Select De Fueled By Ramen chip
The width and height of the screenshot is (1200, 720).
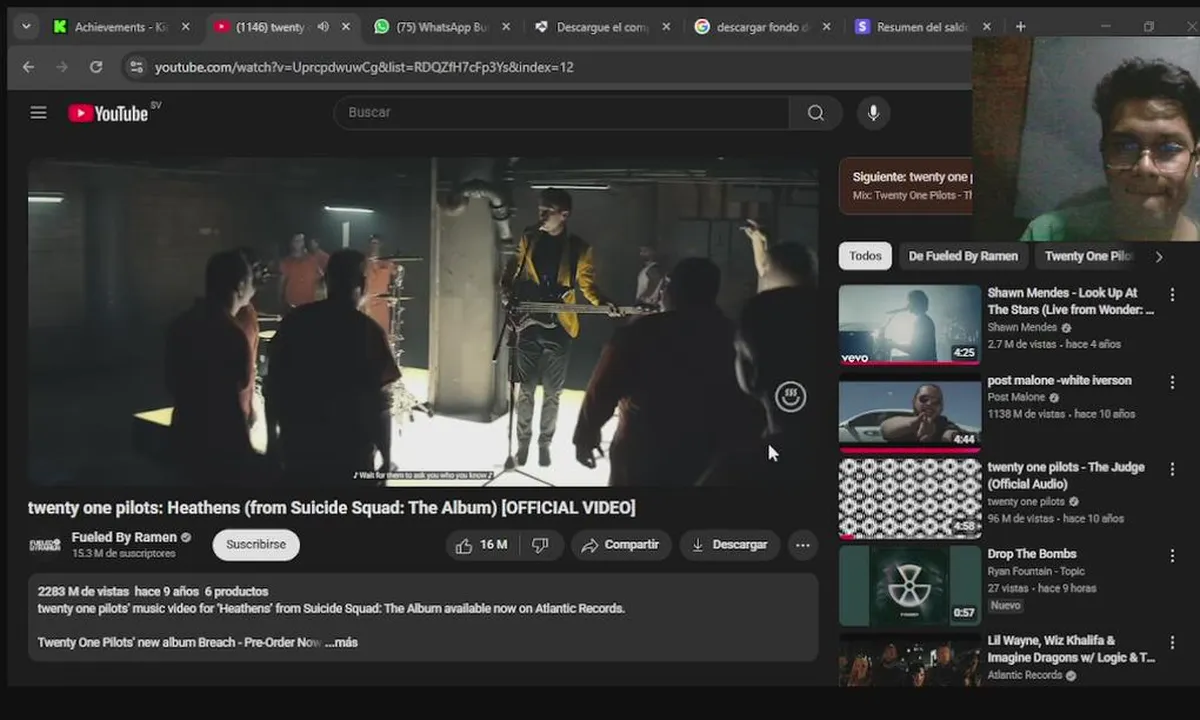(963, 256)
